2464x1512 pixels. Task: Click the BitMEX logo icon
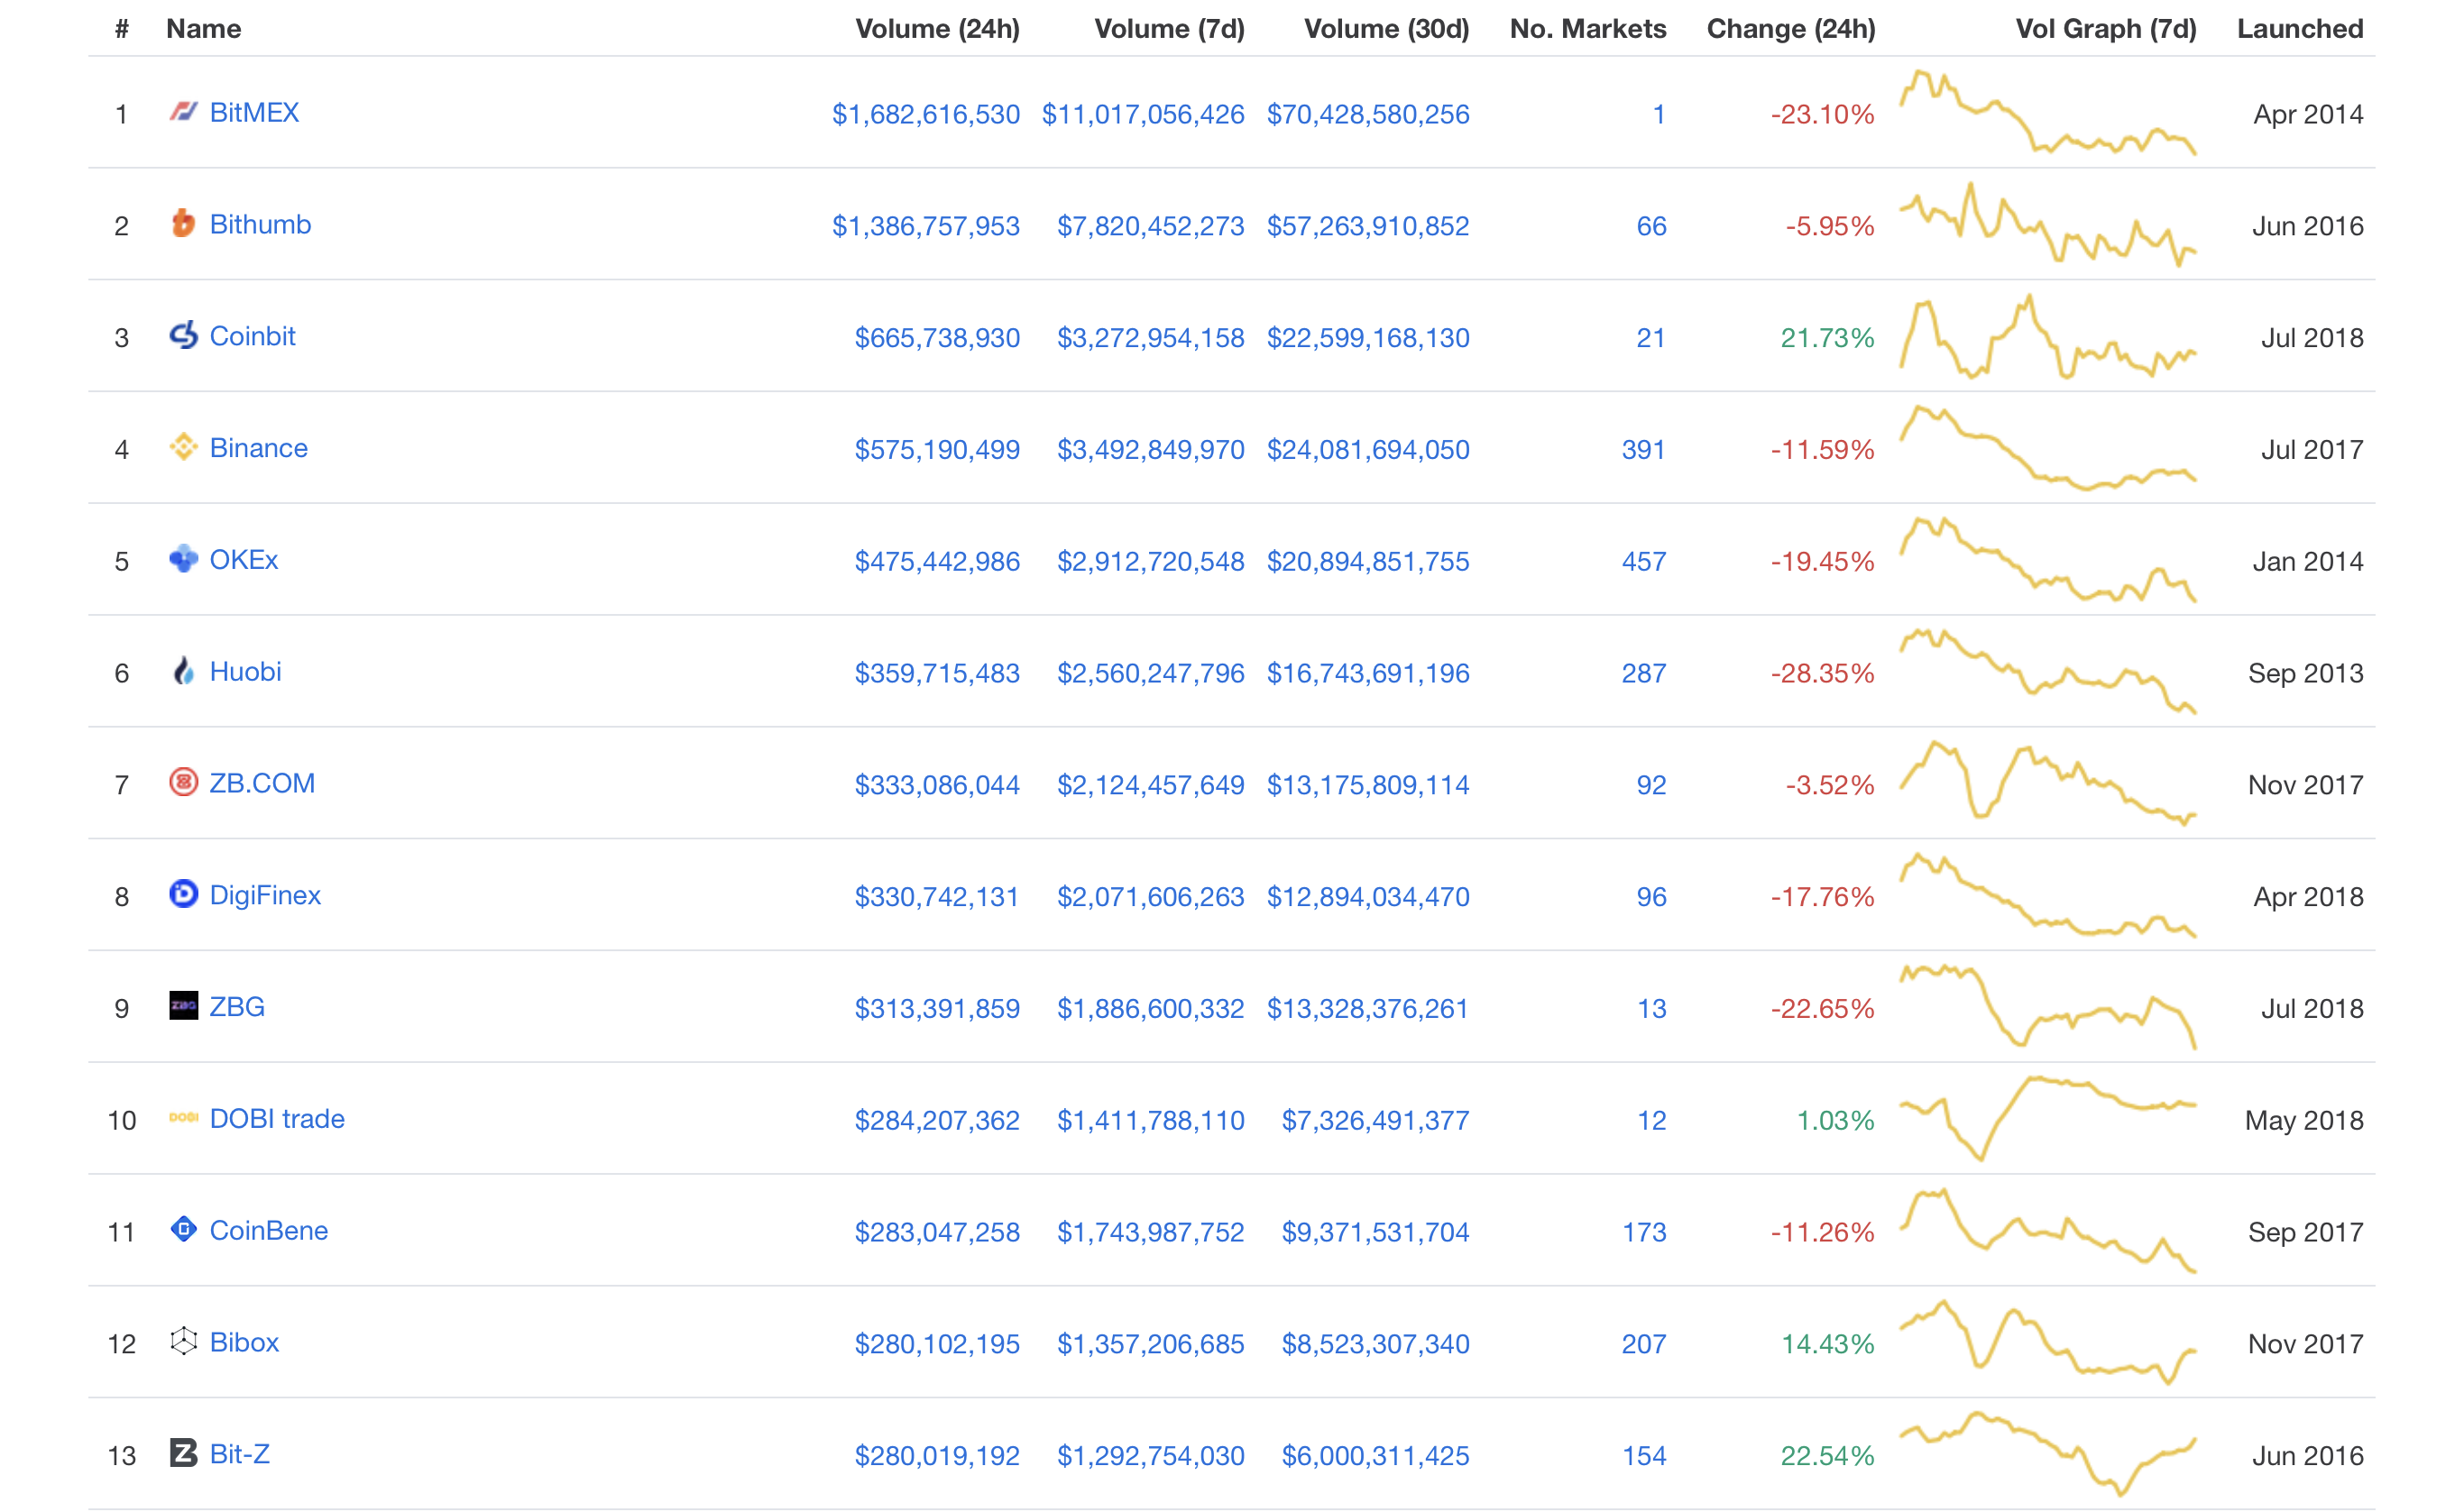click(x=183, y=112)
